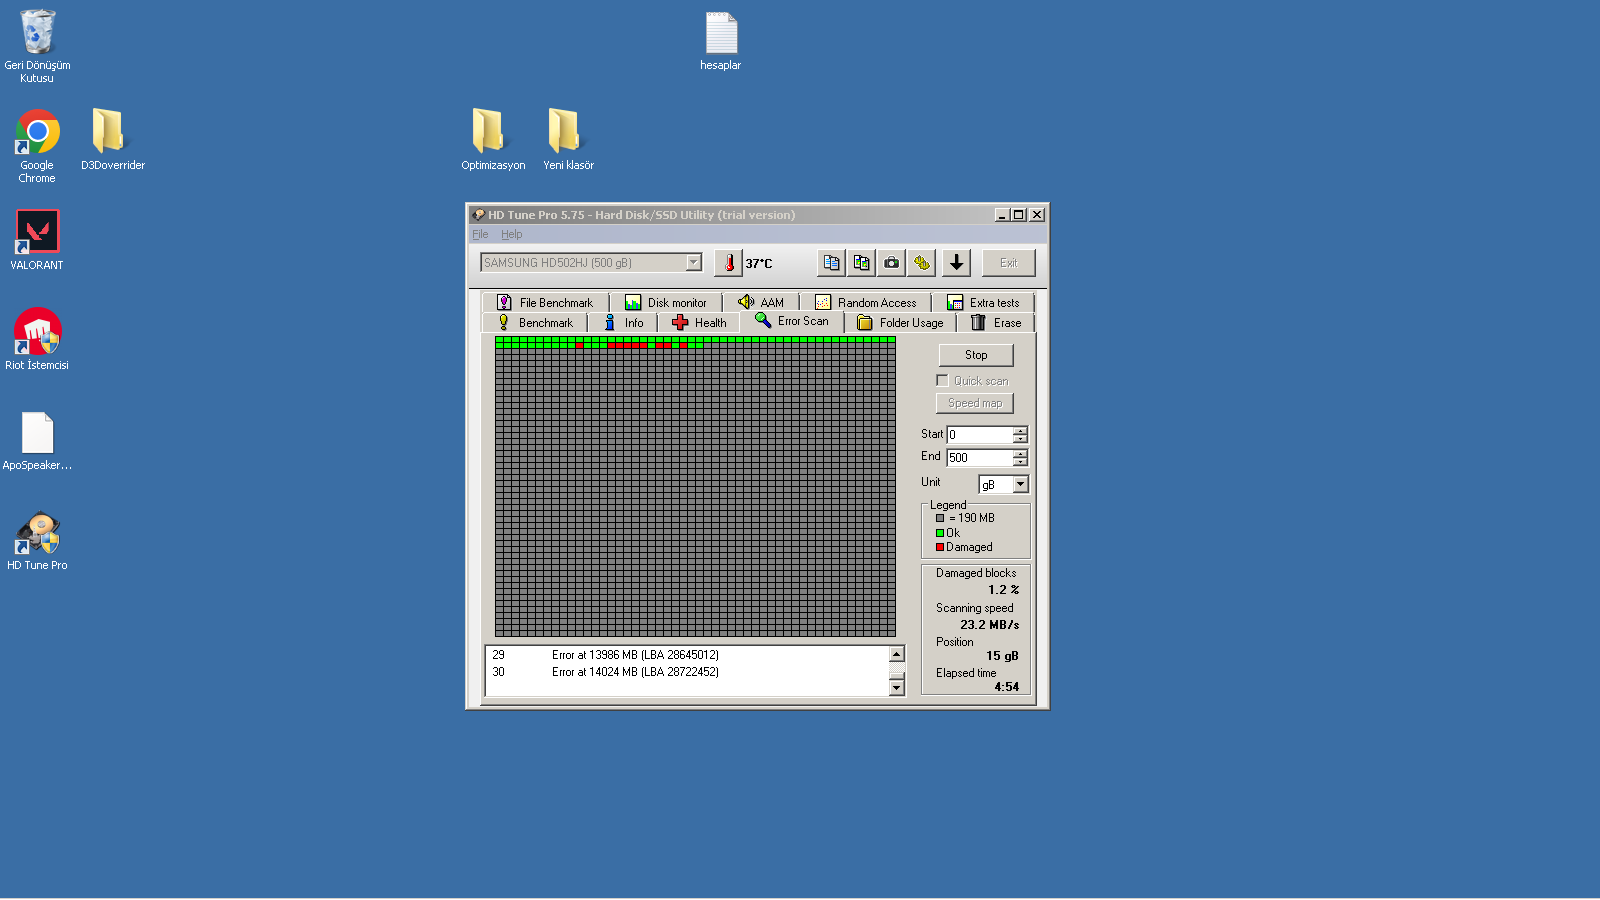This screenshot has width=1600, height=900.
Task: Select the Riot İstemcisi desktop icon
Action: coord(37,340)
